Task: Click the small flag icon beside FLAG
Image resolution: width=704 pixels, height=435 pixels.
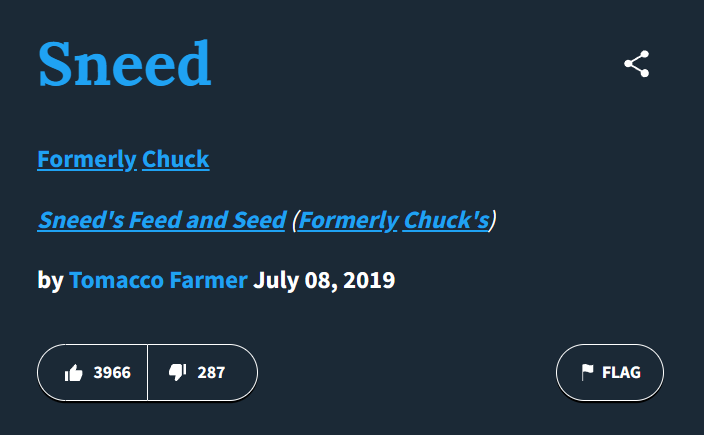Action: tap(587, 372)
